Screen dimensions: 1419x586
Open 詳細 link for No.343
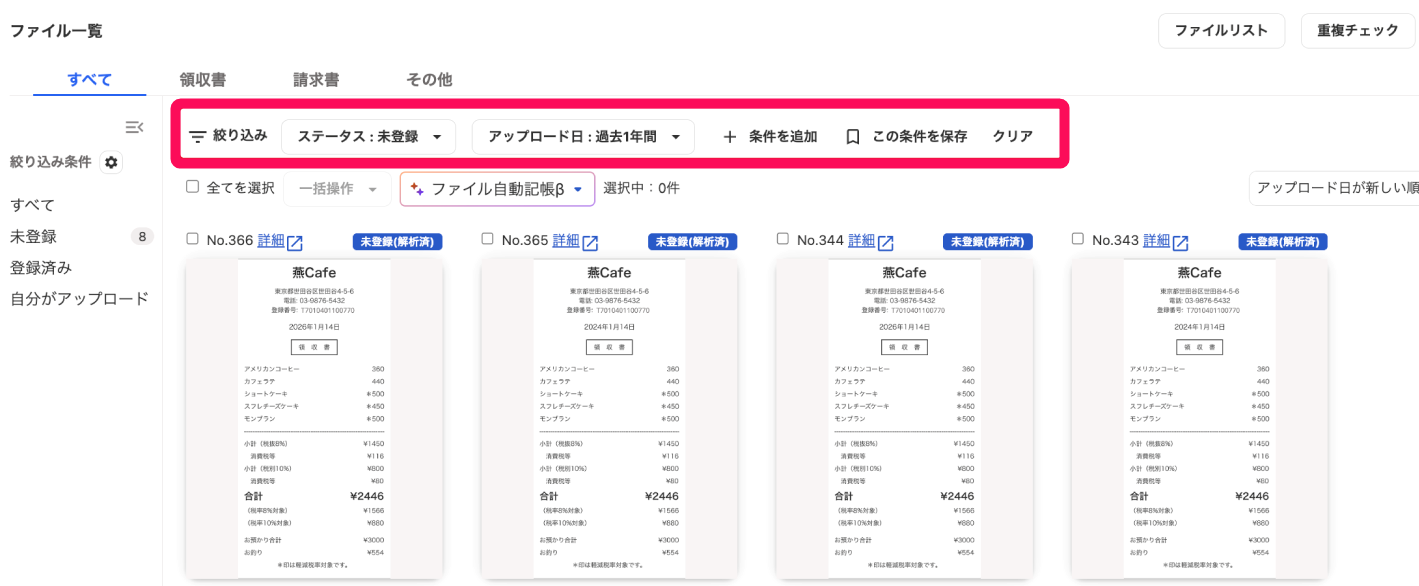pos(1157,241)
